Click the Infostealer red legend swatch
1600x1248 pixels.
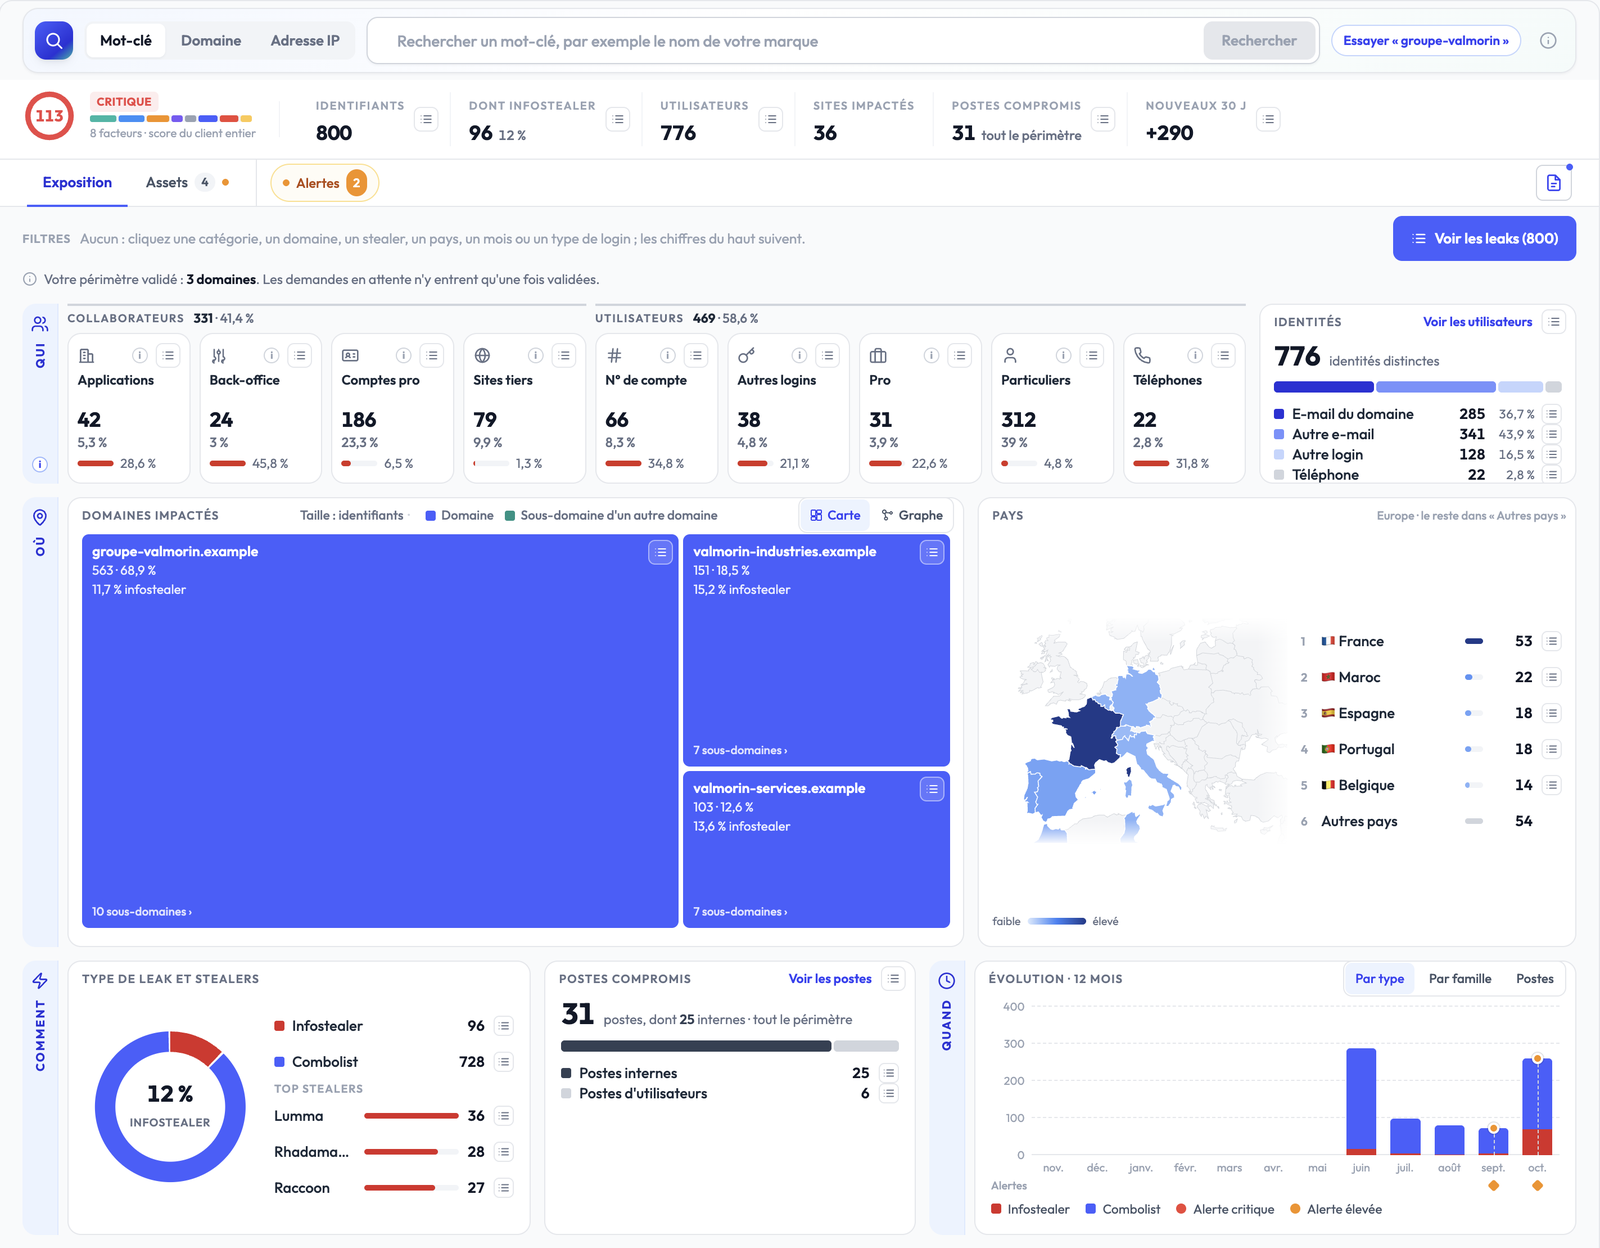(x=996, y=1210)
